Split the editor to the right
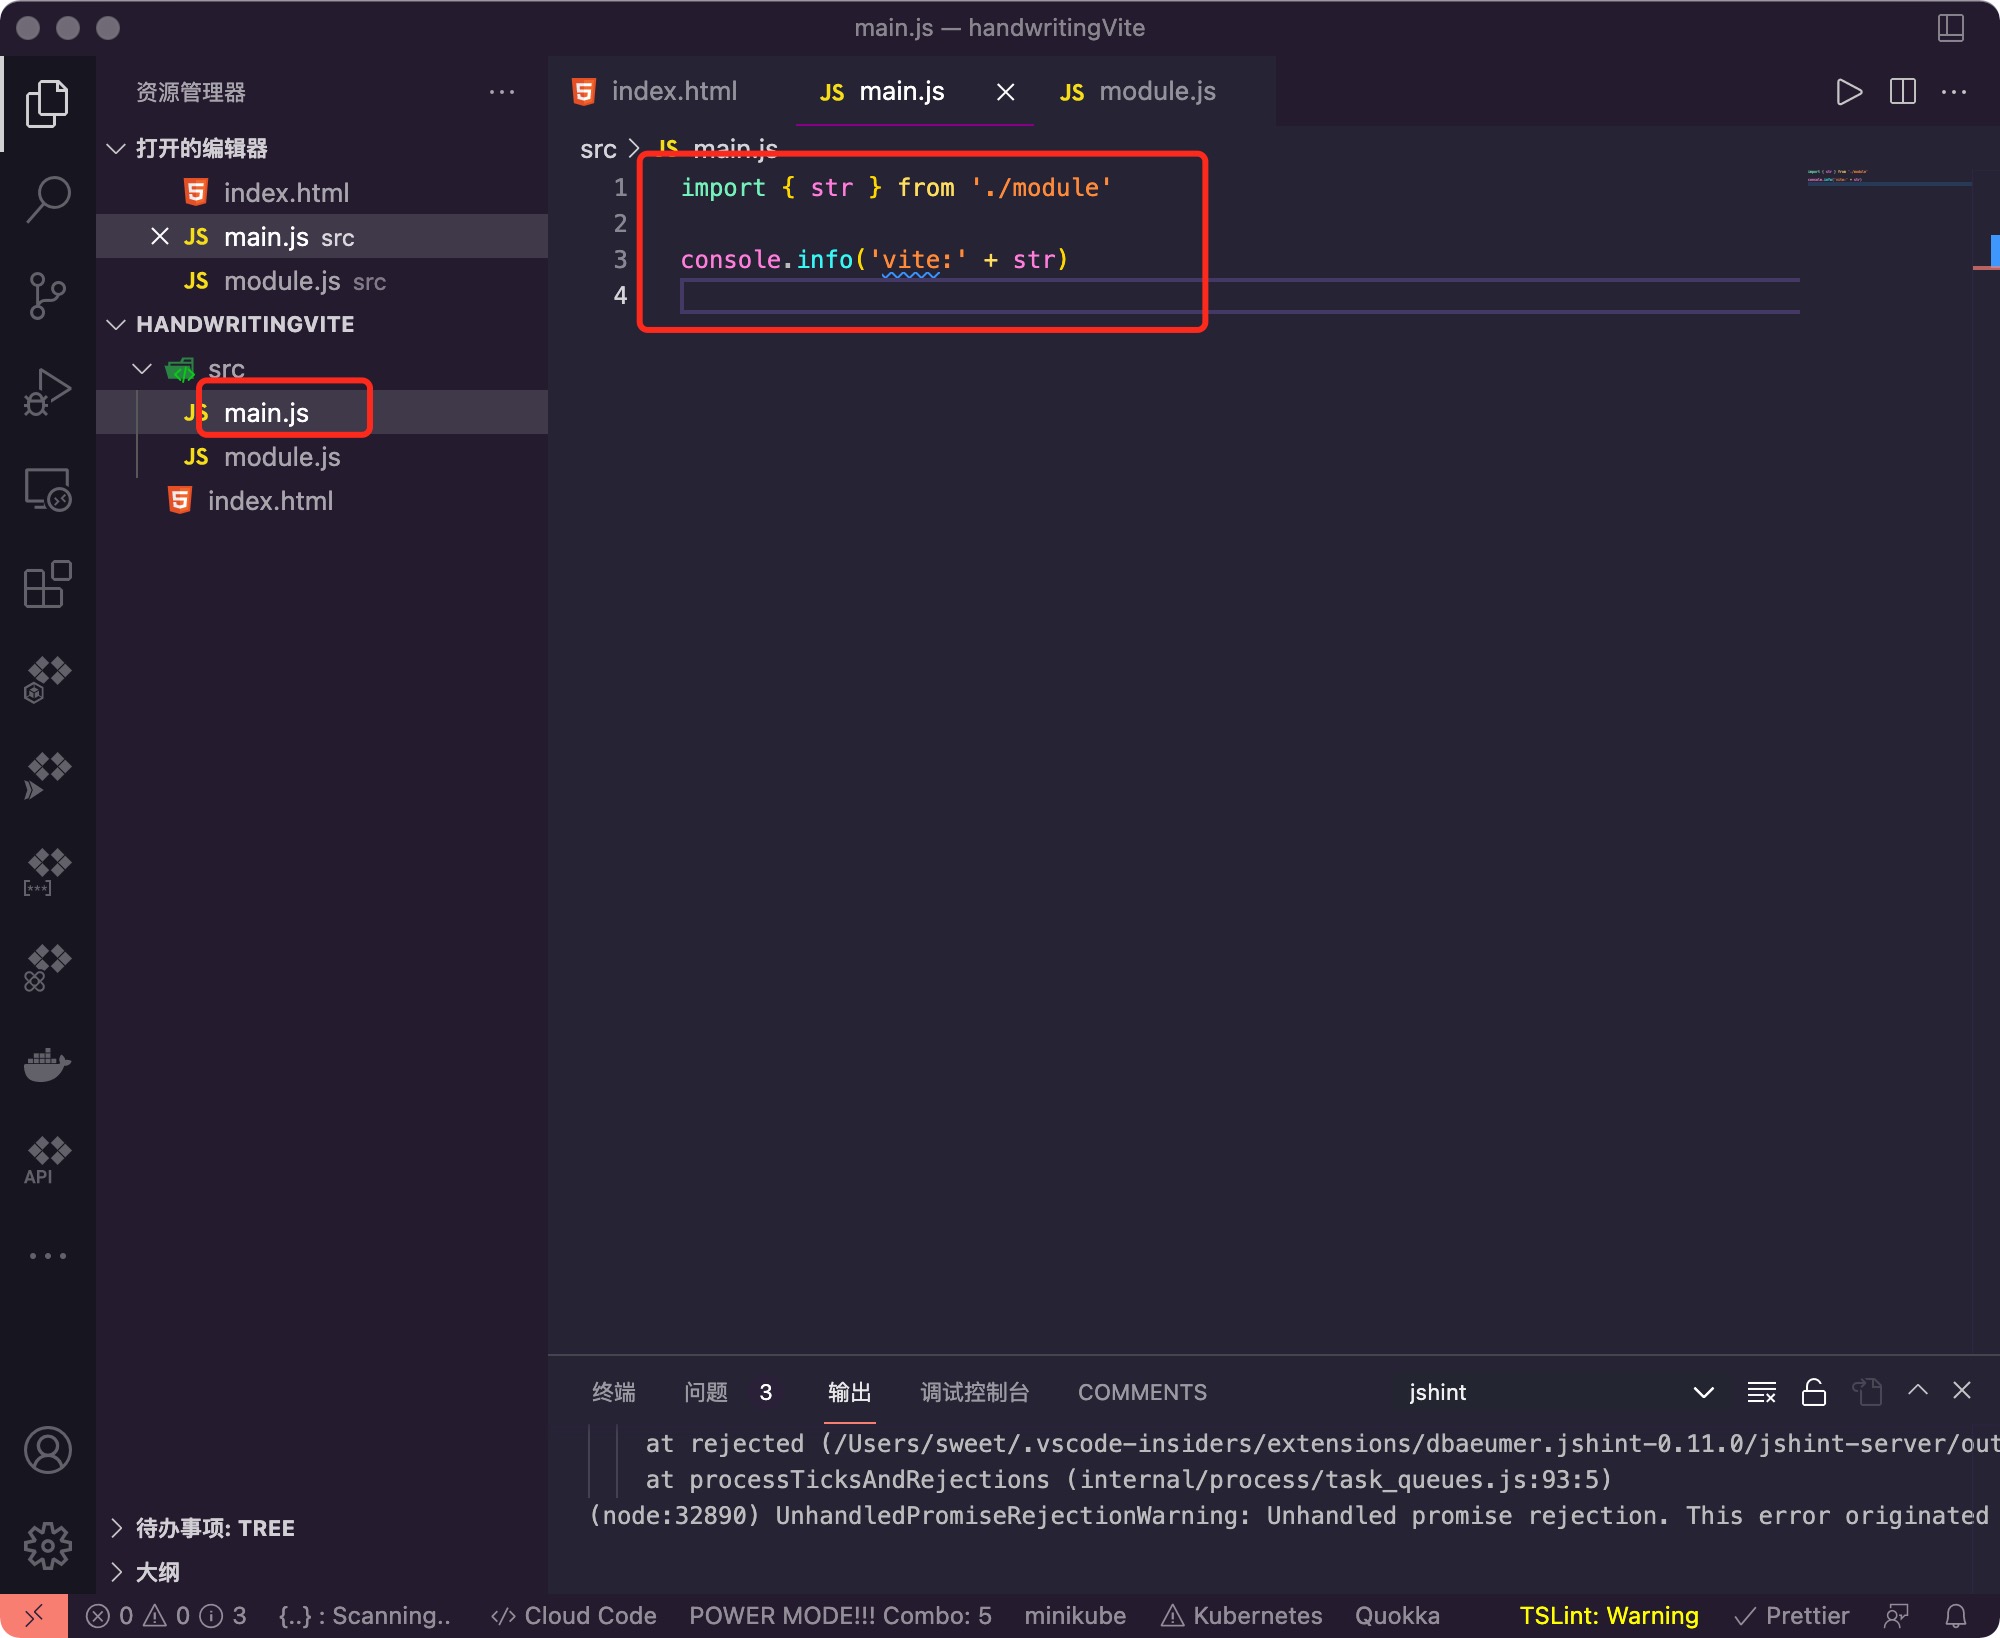This screenshot has height=1638, width=2000. [x=1902, y=92]
